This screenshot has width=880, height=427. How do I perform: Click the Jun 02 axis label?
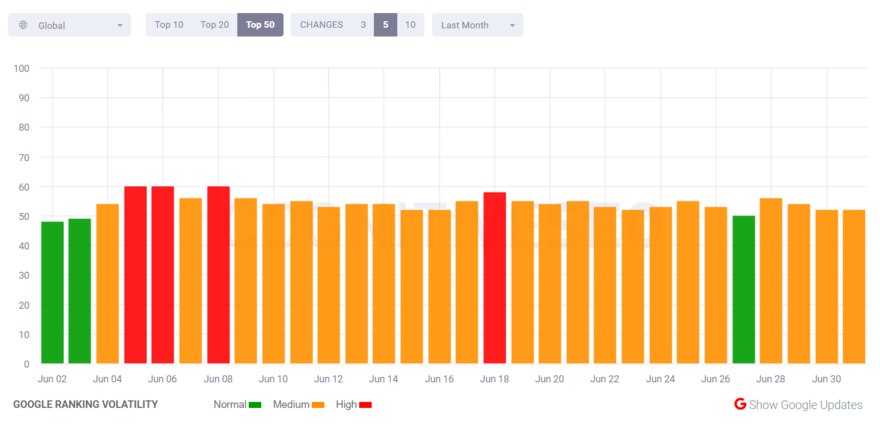tap(52, 379)
